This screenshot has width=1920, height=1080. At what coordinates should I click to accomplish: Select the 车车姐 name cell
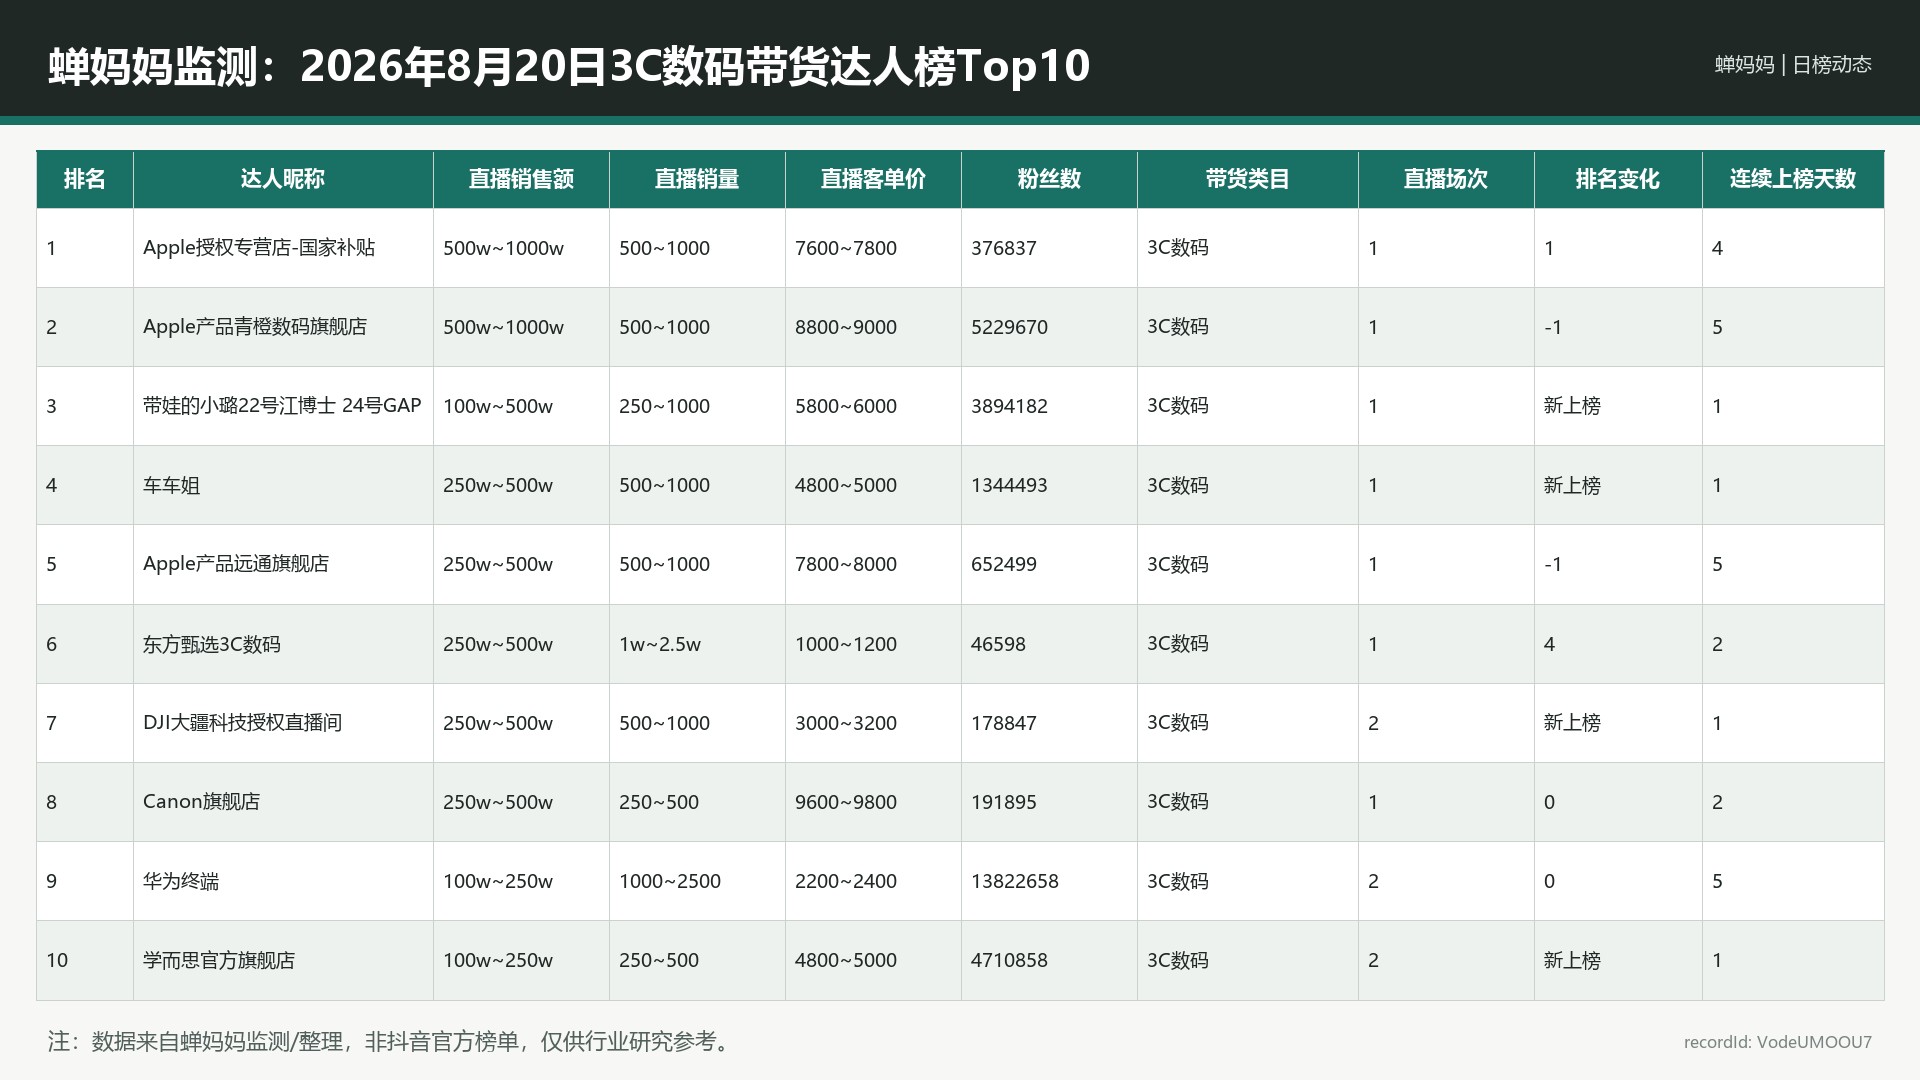[x=283, y=485]
